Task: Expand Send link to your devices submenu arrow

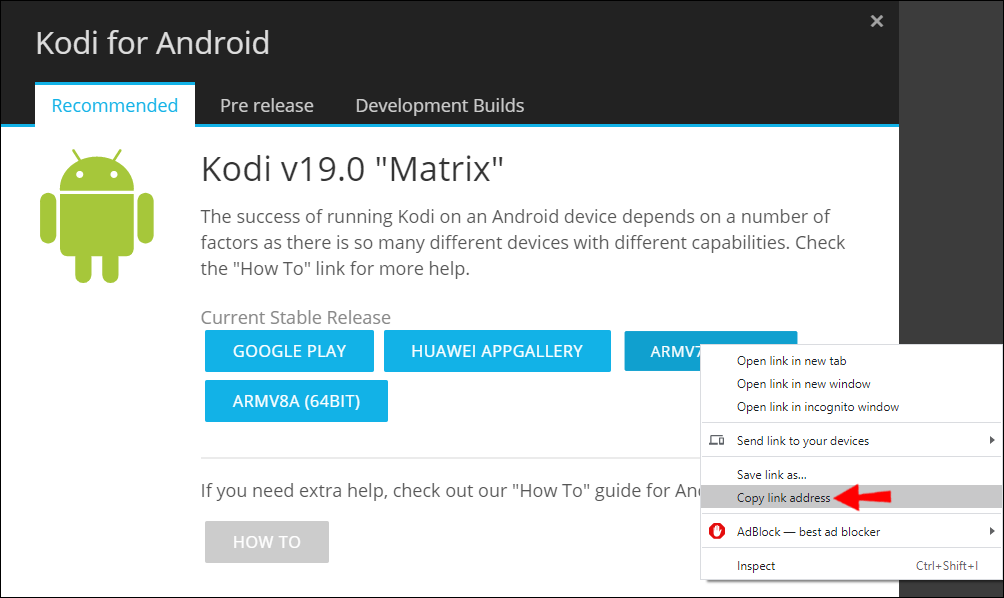Action: click(992, 441)
